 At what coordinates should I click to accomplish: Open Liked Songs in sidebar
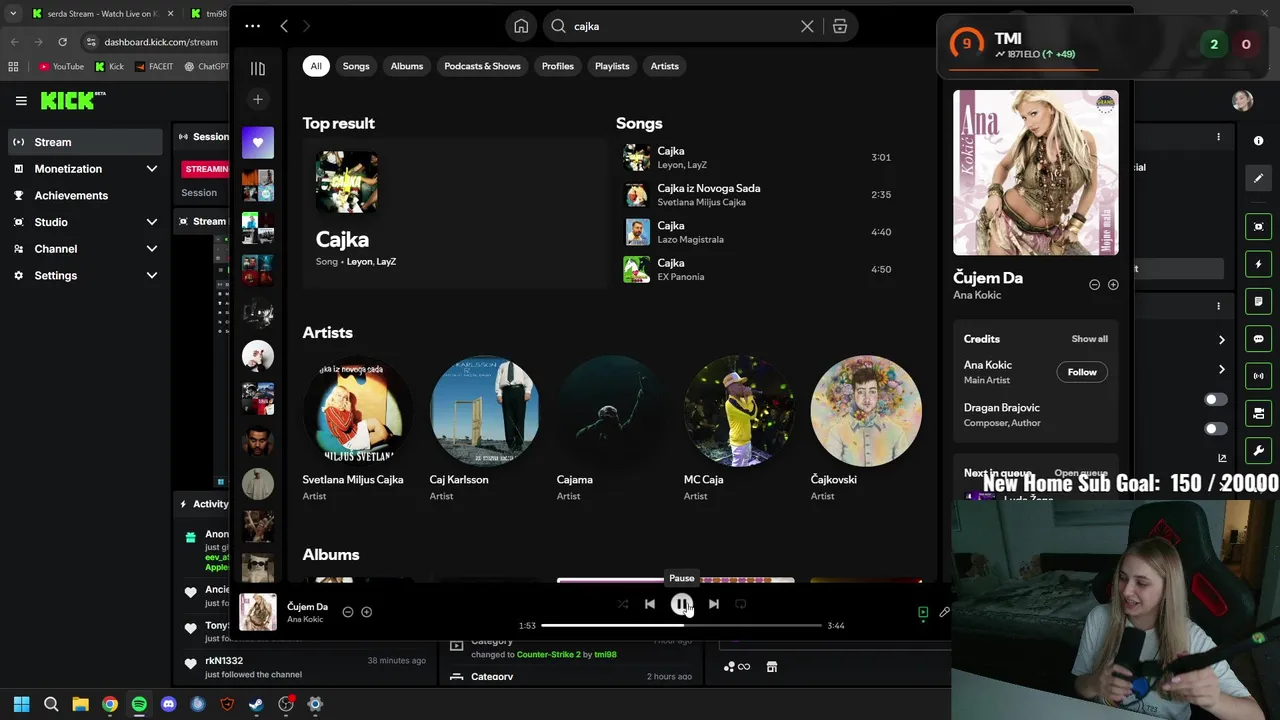[258, 143]
